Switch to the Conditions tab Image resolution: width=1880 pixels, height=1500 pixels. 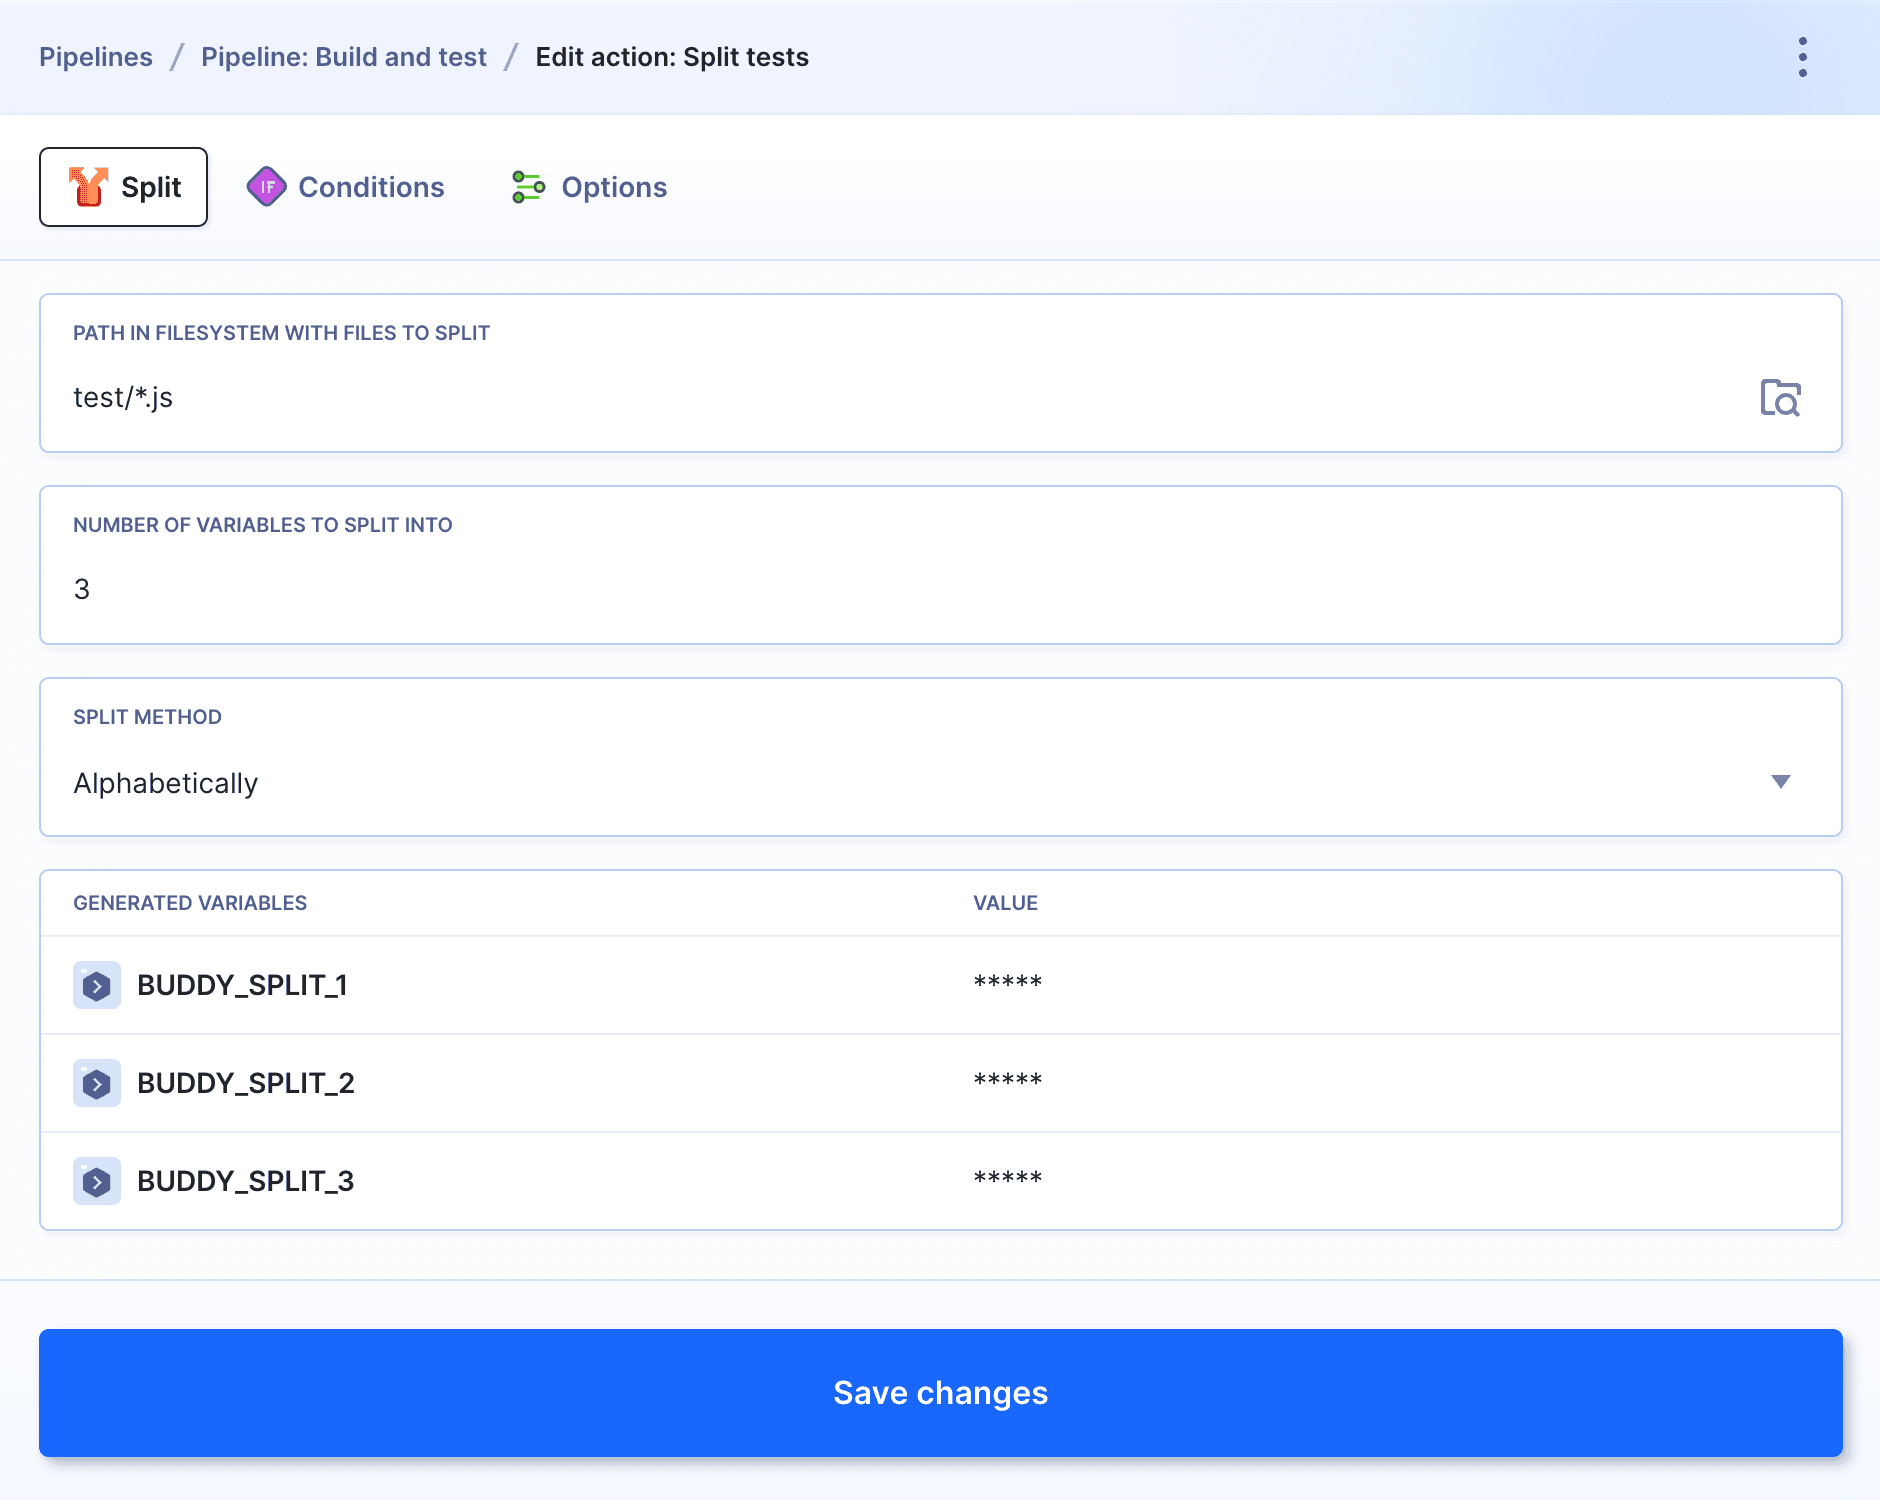click(371, 186)
